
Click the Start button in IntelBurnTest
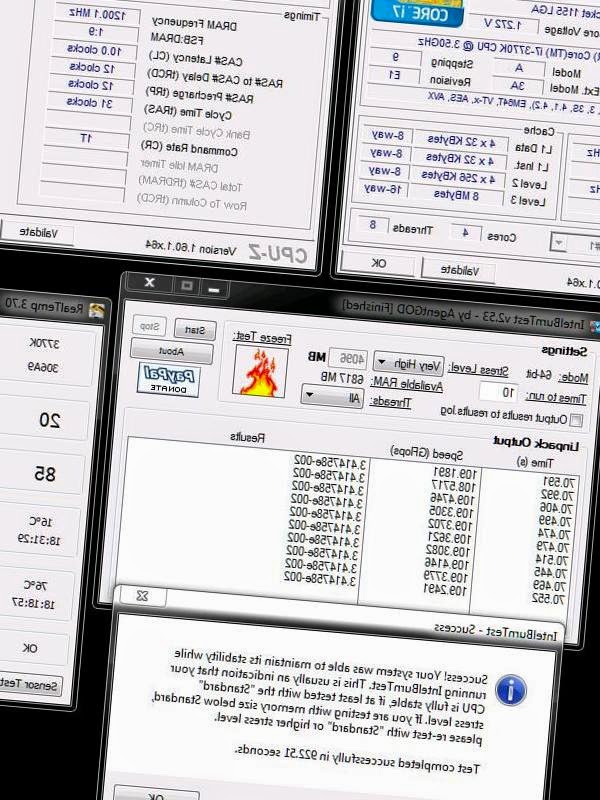[x=195, y=330]
